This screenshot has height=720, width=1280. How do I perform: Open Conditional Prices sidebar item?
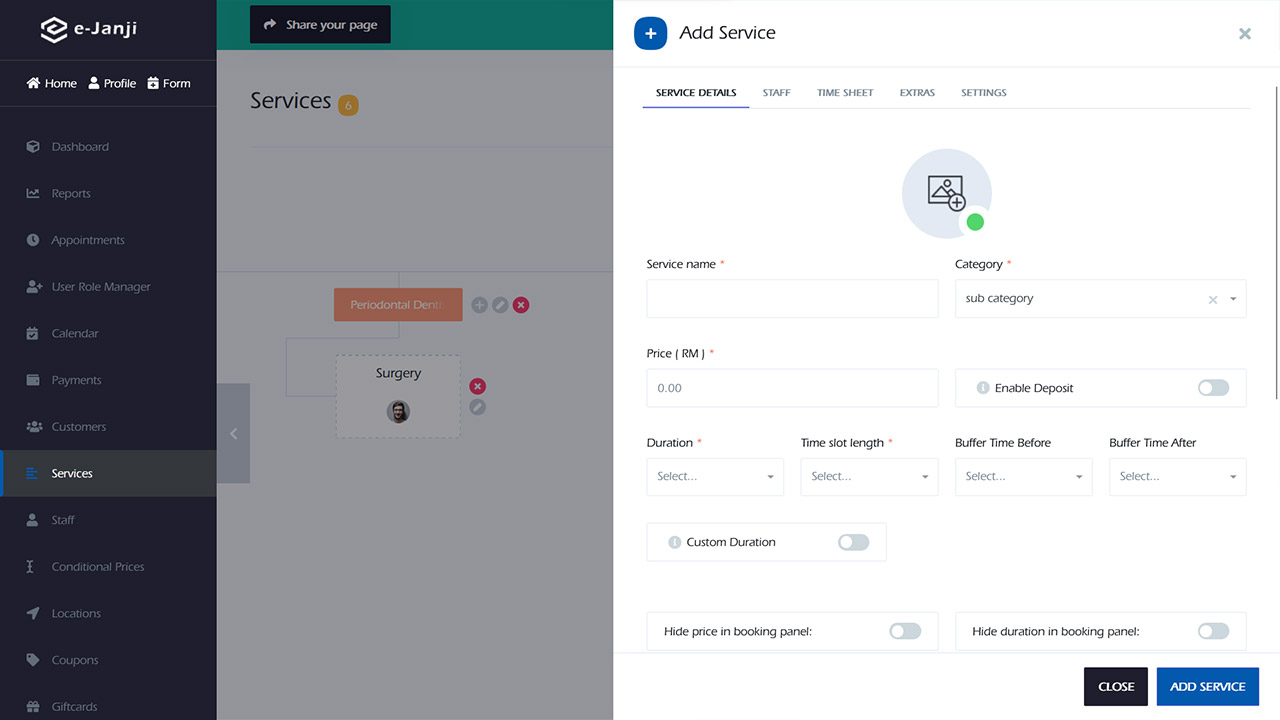point(108,567)
